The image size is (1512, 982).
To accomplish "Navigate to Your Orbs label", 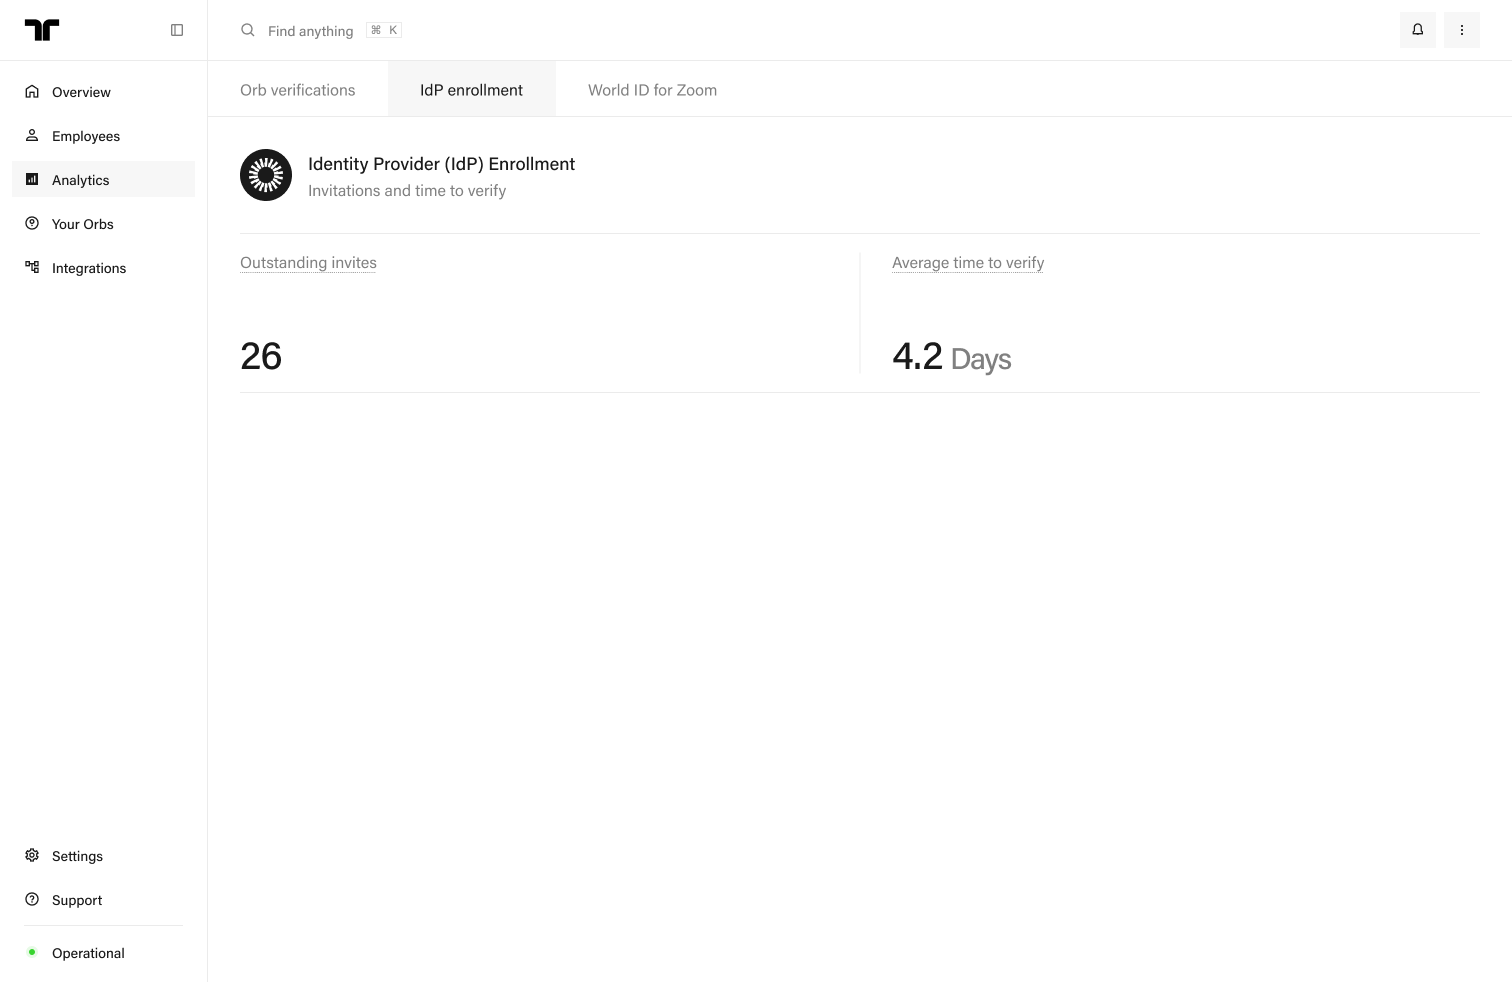I will click(83, 224).
